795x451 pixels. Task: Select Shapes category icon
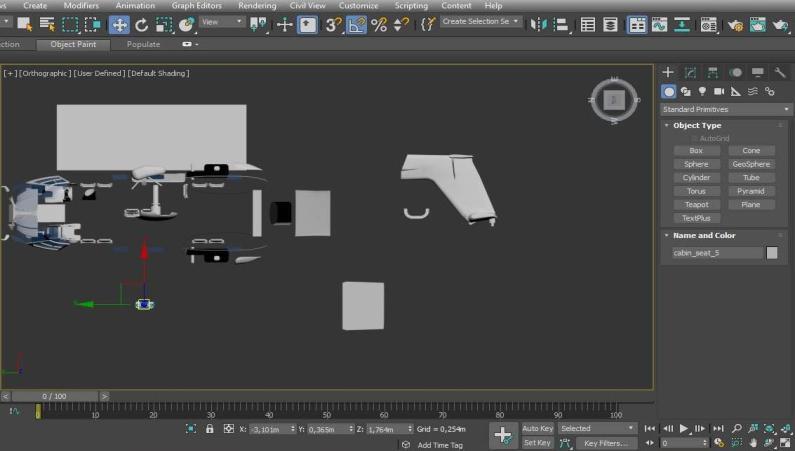pyautogui.click(x=686, y=92)
